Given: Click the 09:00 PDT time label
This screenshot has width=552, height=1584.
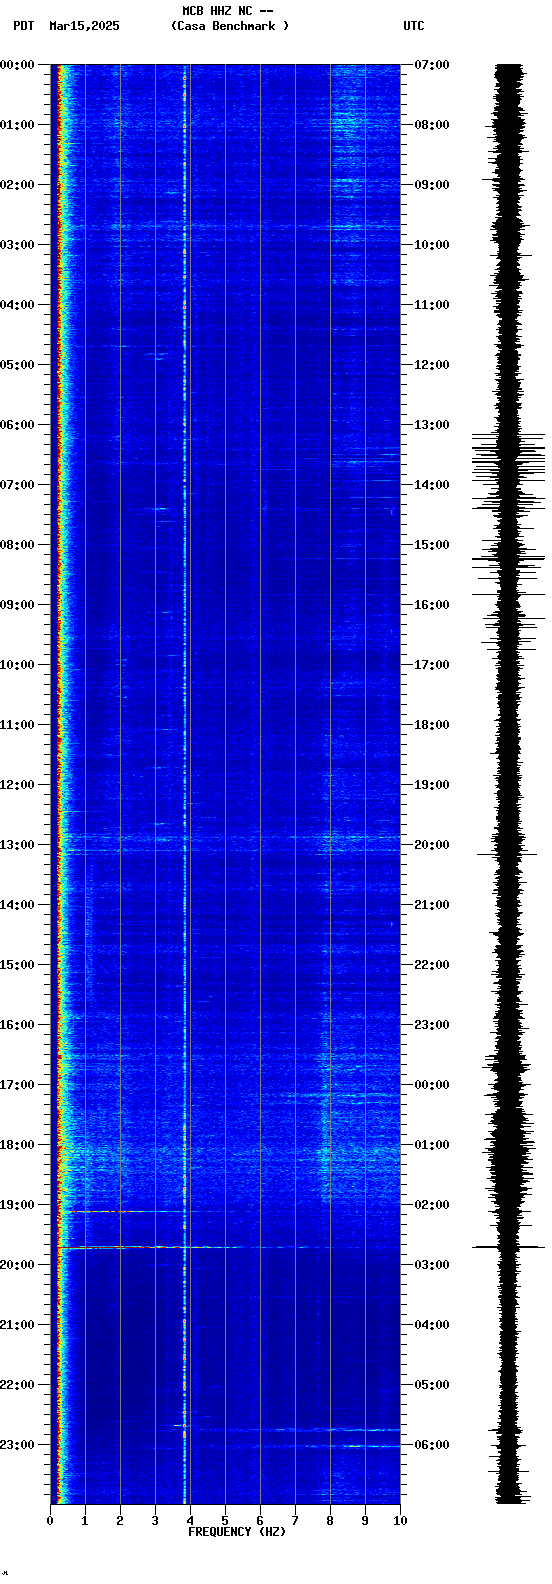Looking at the screenshot, I should click(x=17, y=605).
